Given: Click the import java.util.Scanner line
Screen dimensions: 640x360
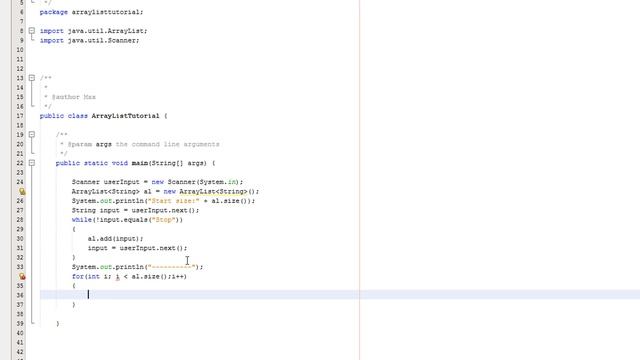Looking at the screenshot, I should pos(89,40).
